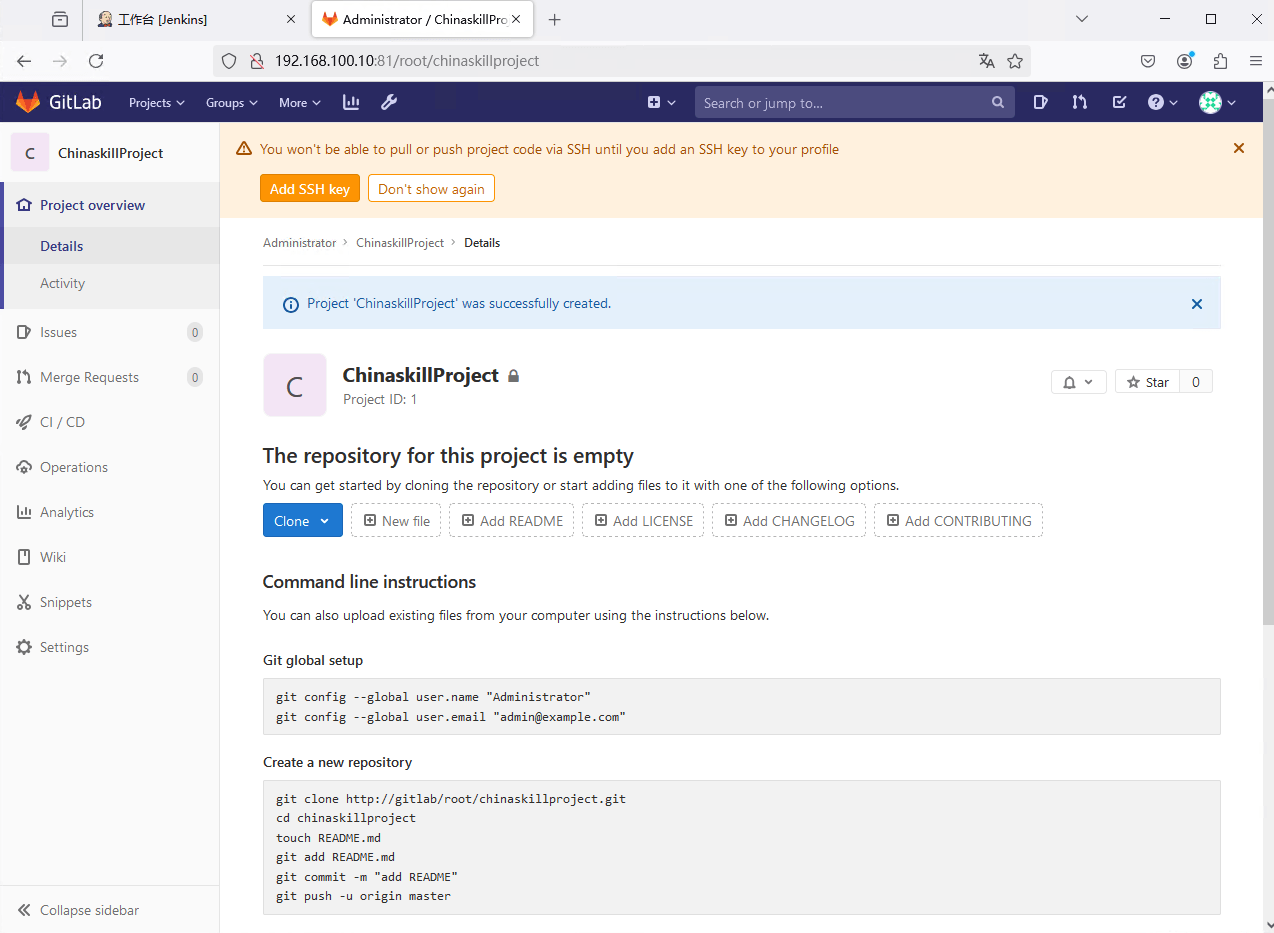Click the instance statistics chart icon
Viewport: 1274px width, 933px height.
(351, 102)
